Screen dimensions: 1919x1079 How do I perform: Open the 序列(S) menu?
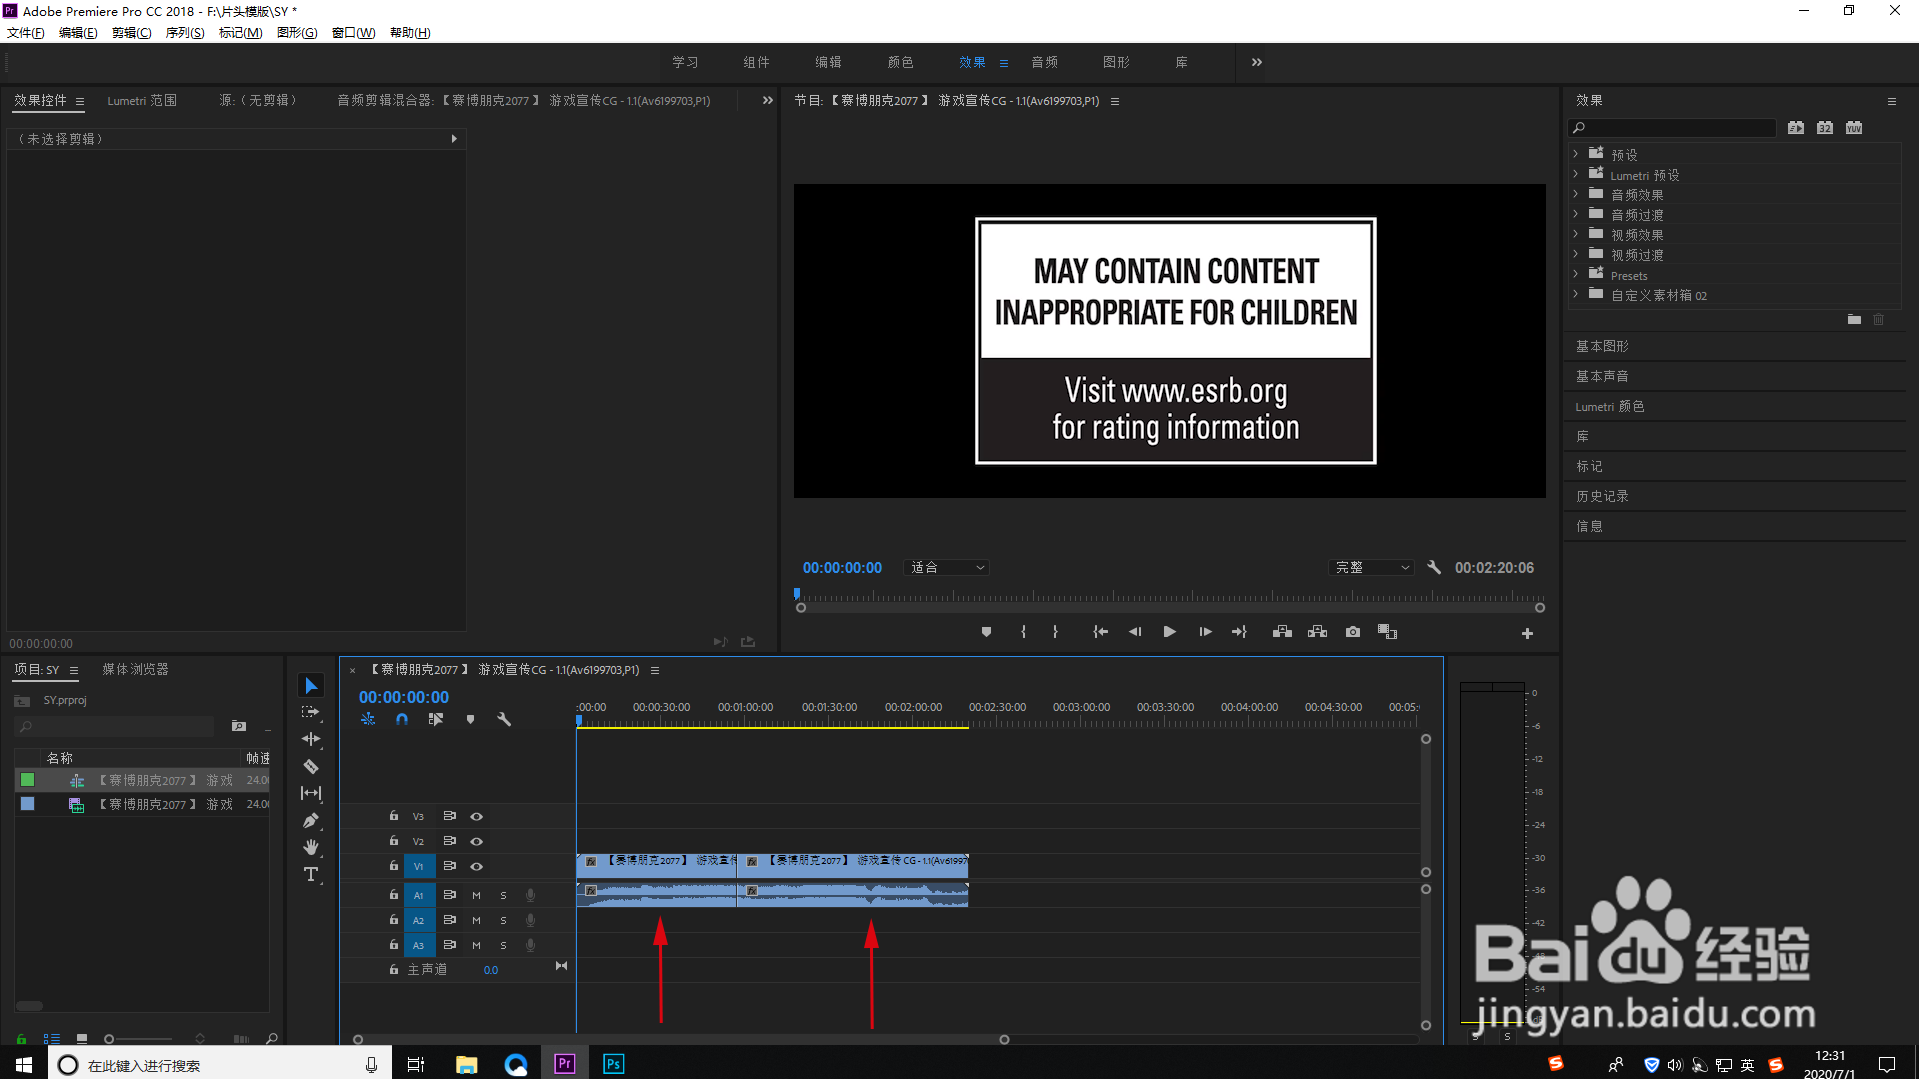(x=185, y=33)
